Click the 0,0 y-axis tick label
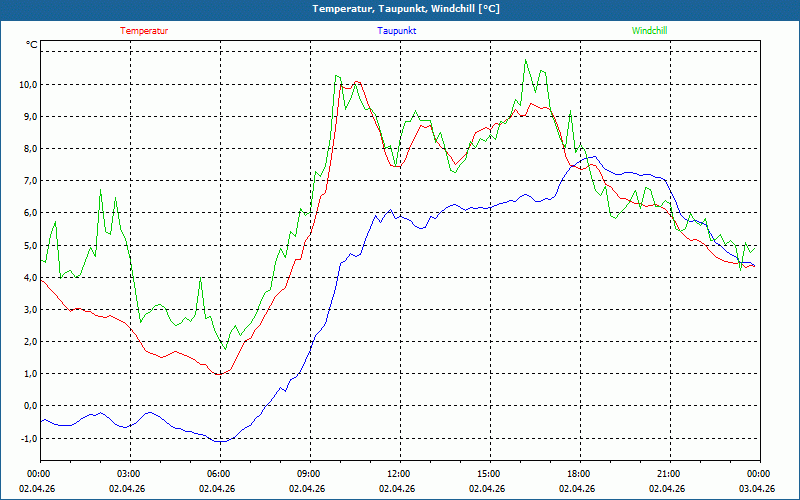This screenshot has height=500, width=800. pos(28,406)
